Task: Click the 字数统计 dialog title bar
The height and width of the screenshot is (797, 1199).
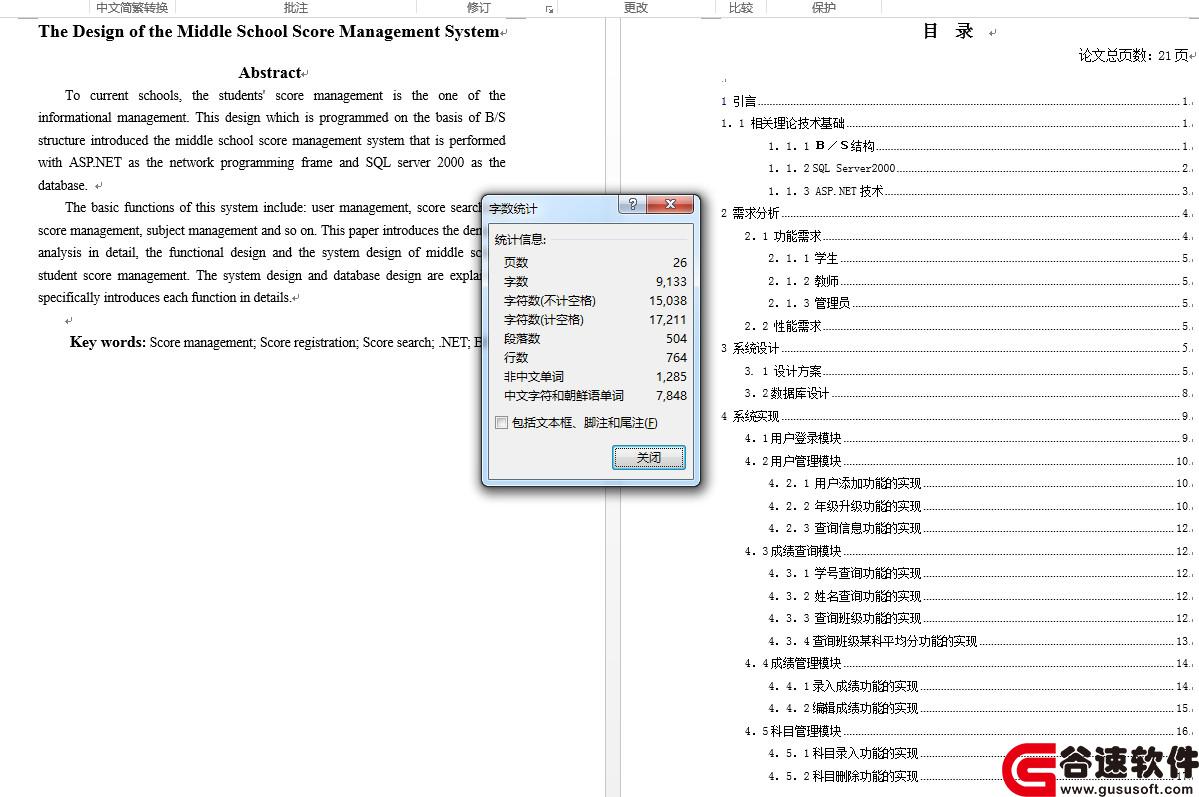Action: 551,207
